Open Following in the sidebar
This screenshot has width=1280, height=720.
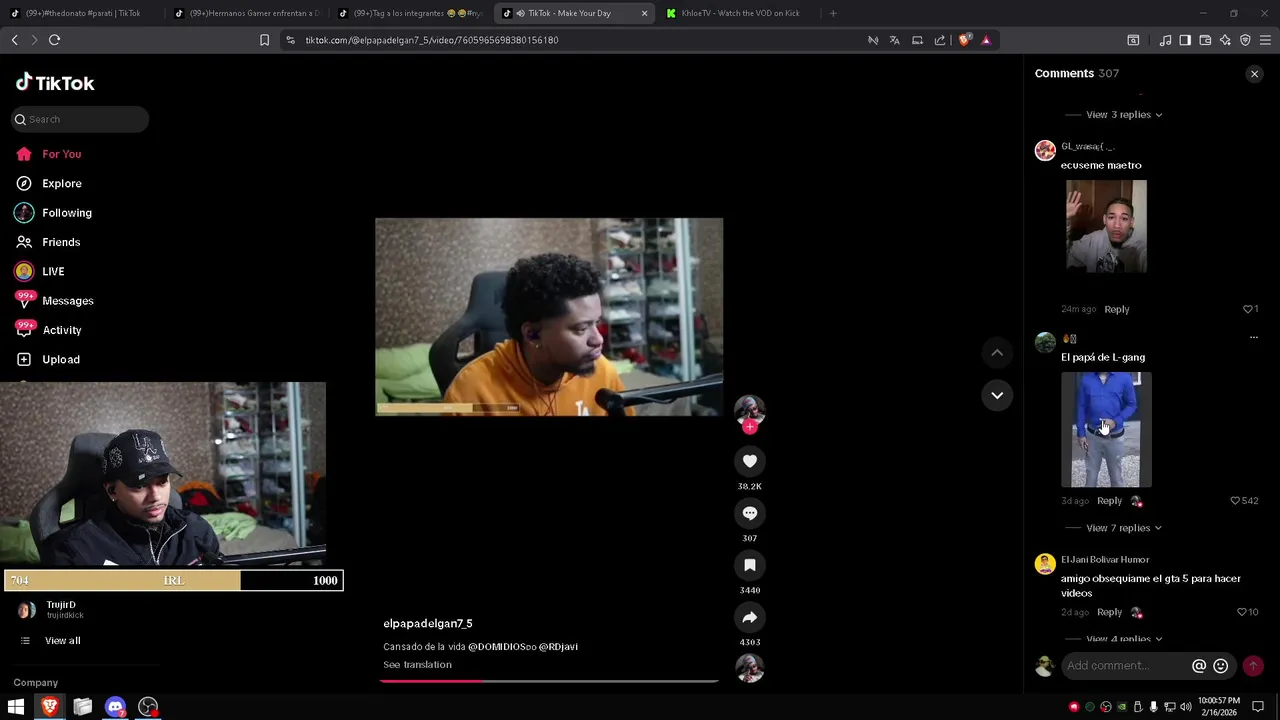tap(67, 213)
